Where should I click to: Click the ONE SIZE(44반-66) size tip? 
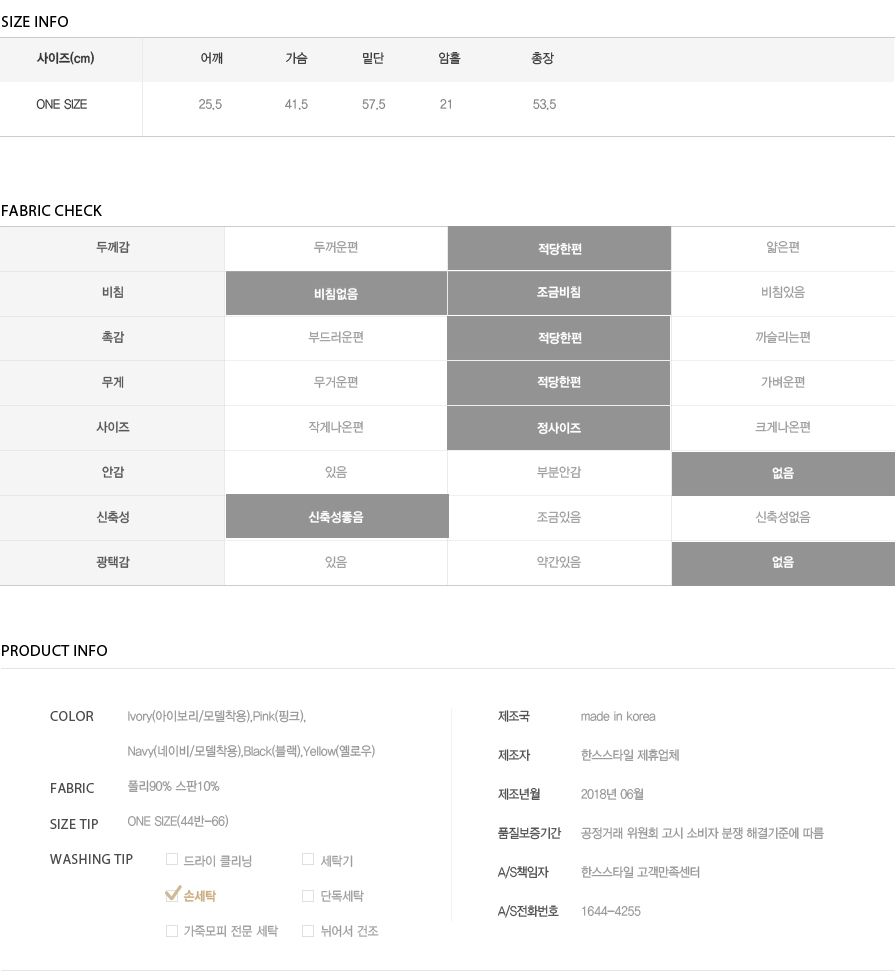[178, 822]
